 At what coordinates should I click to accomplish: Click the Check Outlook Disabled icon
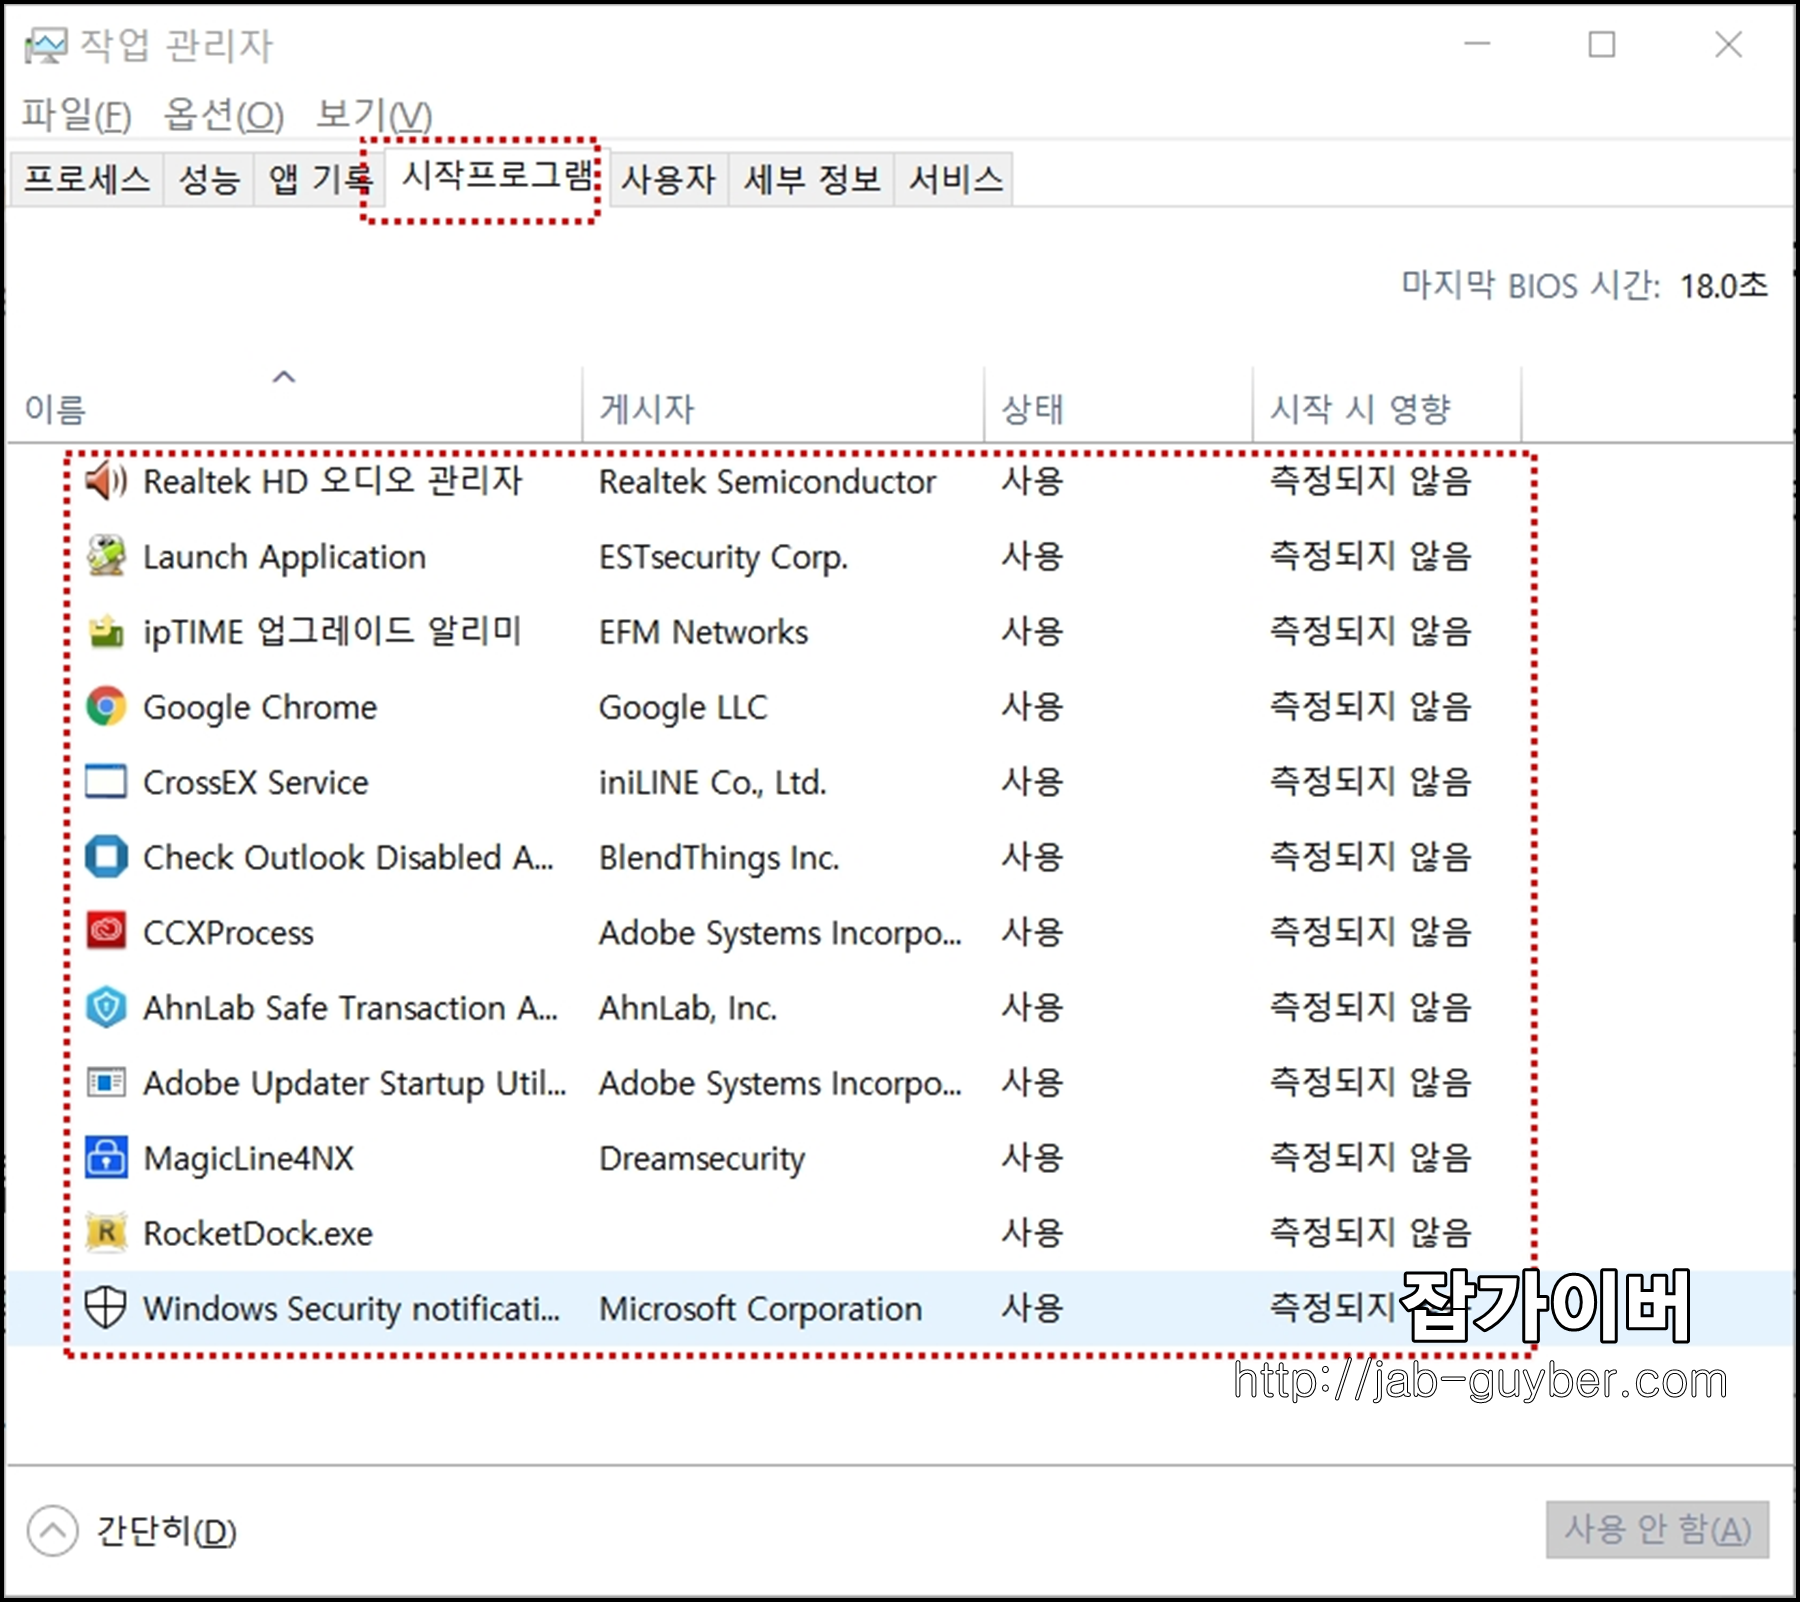106,857
